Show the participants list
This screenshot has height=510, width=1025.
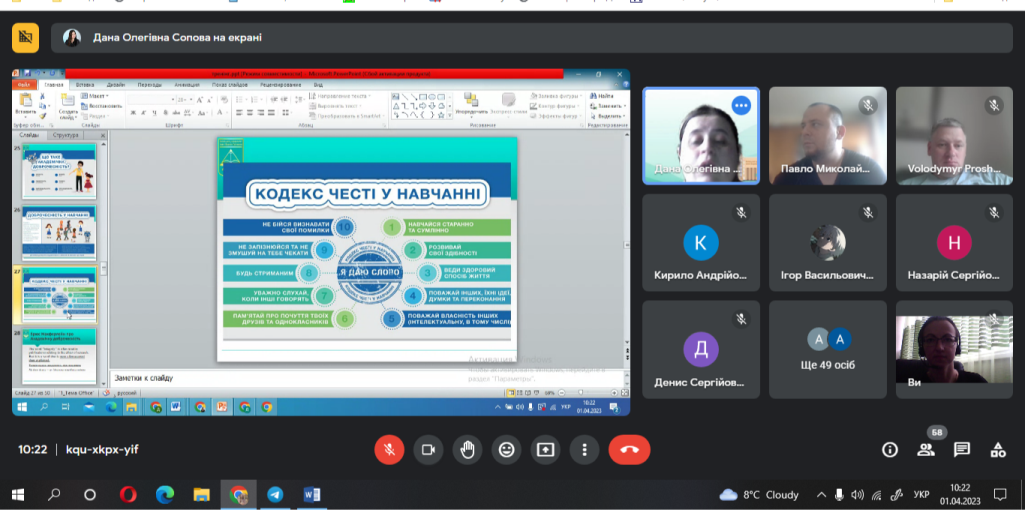(x=926, y=450)
